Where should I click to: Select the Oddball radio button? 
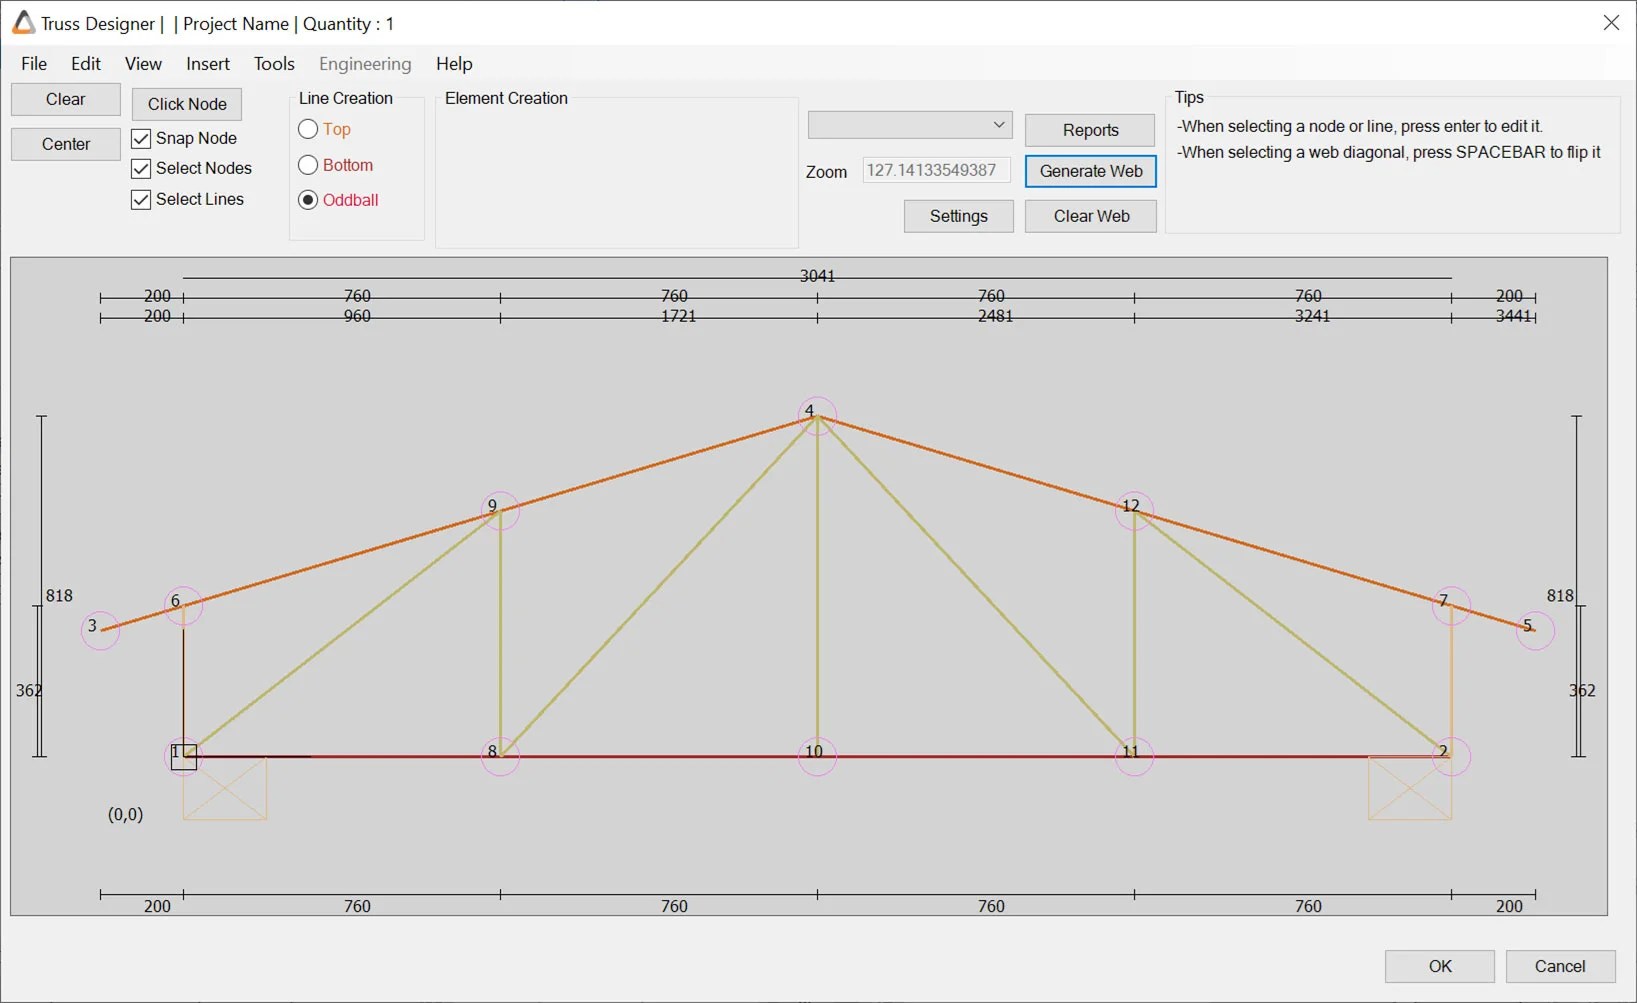point(307,199)
